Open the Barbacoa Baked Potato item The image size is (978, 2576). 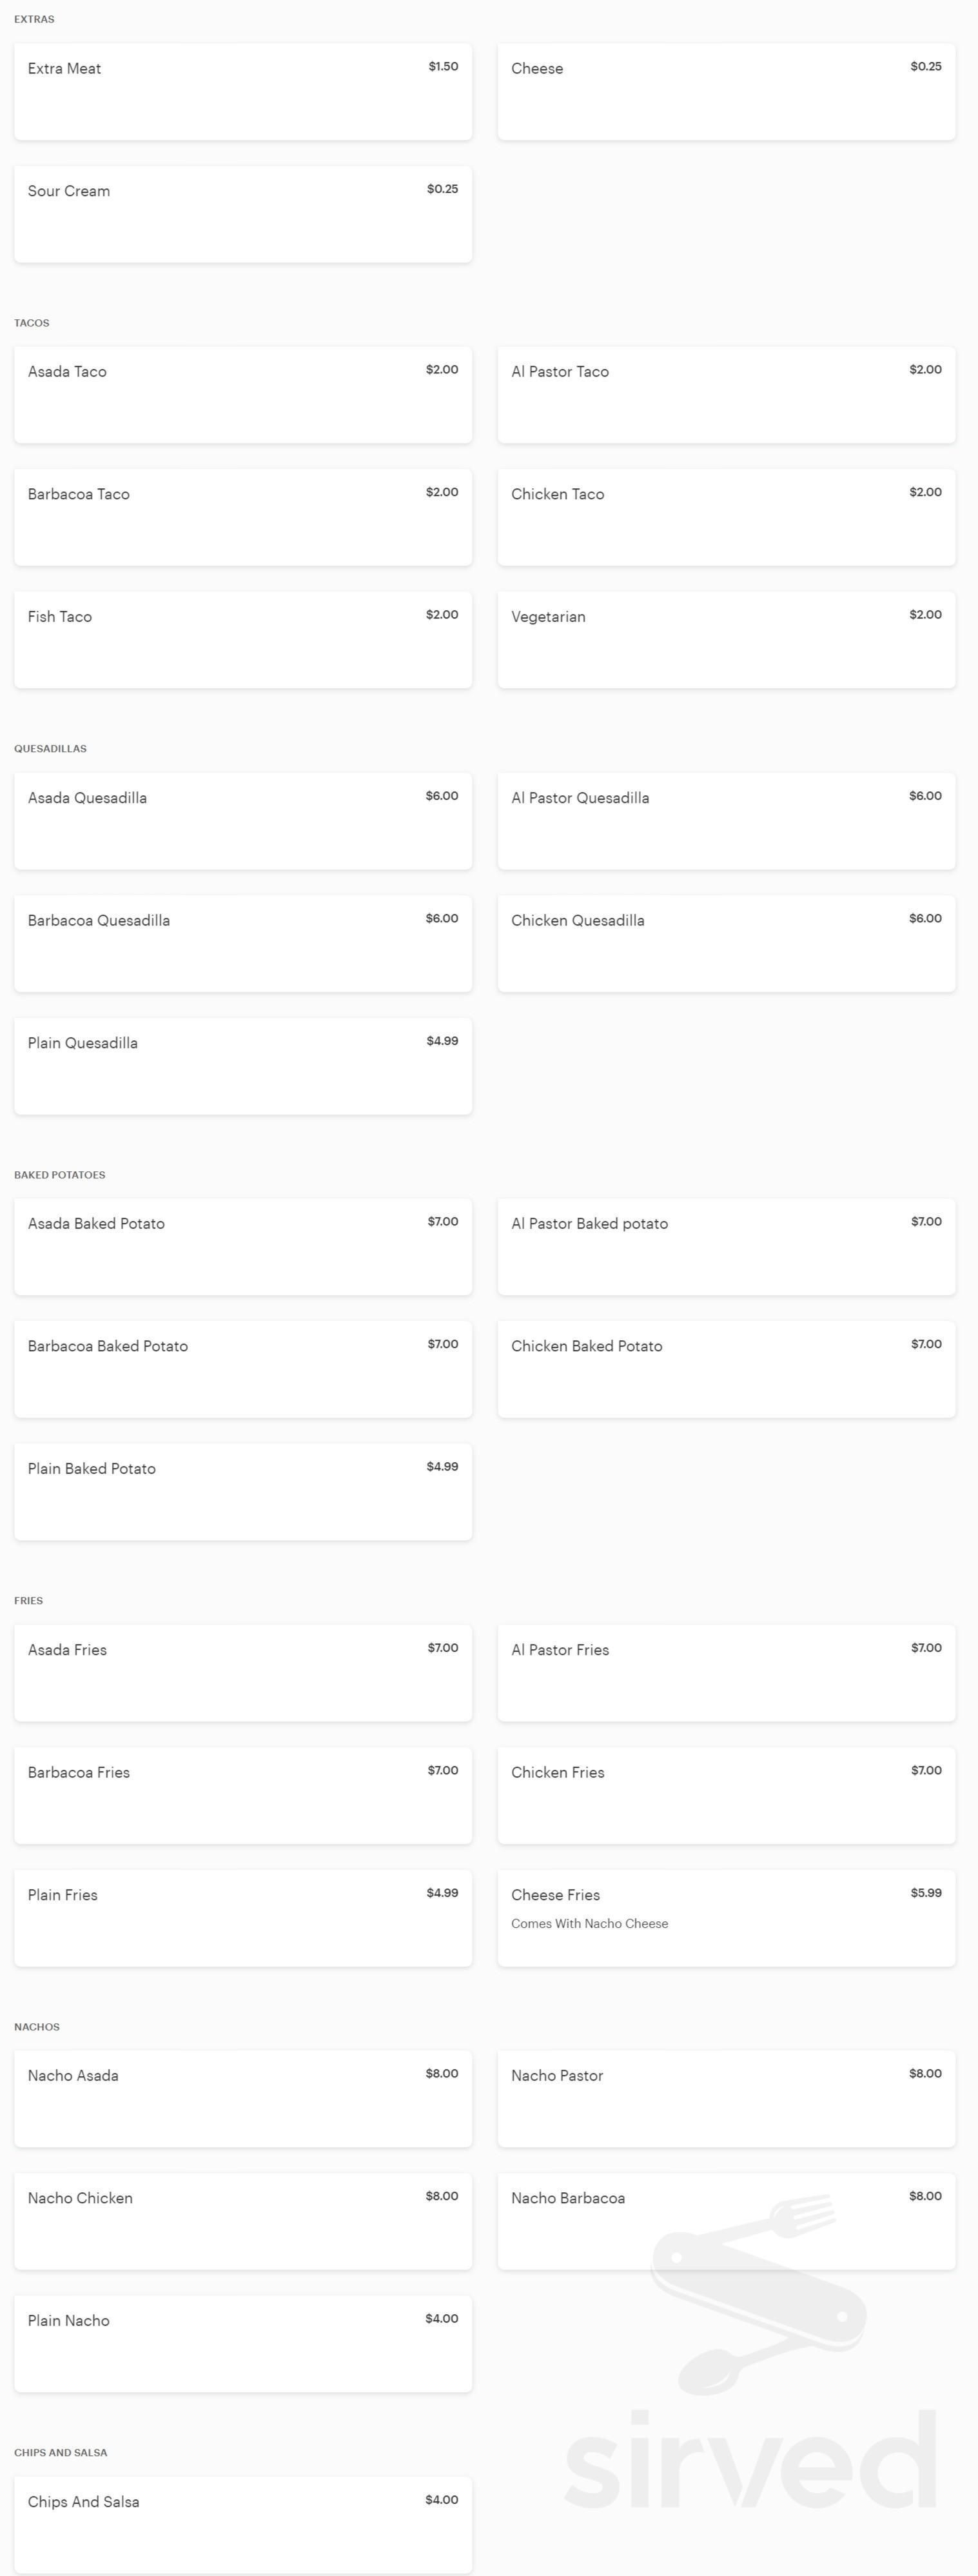(x=242, y=1369)
